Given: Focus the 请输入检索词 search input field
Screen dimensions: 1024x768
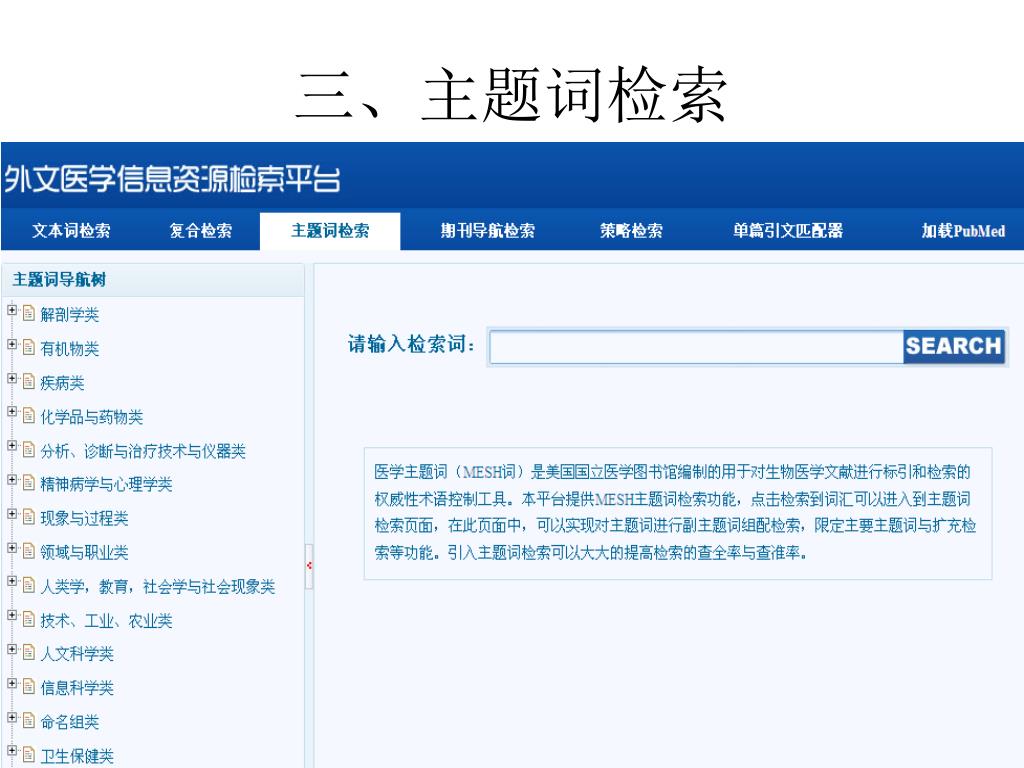Looking at the screenshot, I should coord(696,346).
